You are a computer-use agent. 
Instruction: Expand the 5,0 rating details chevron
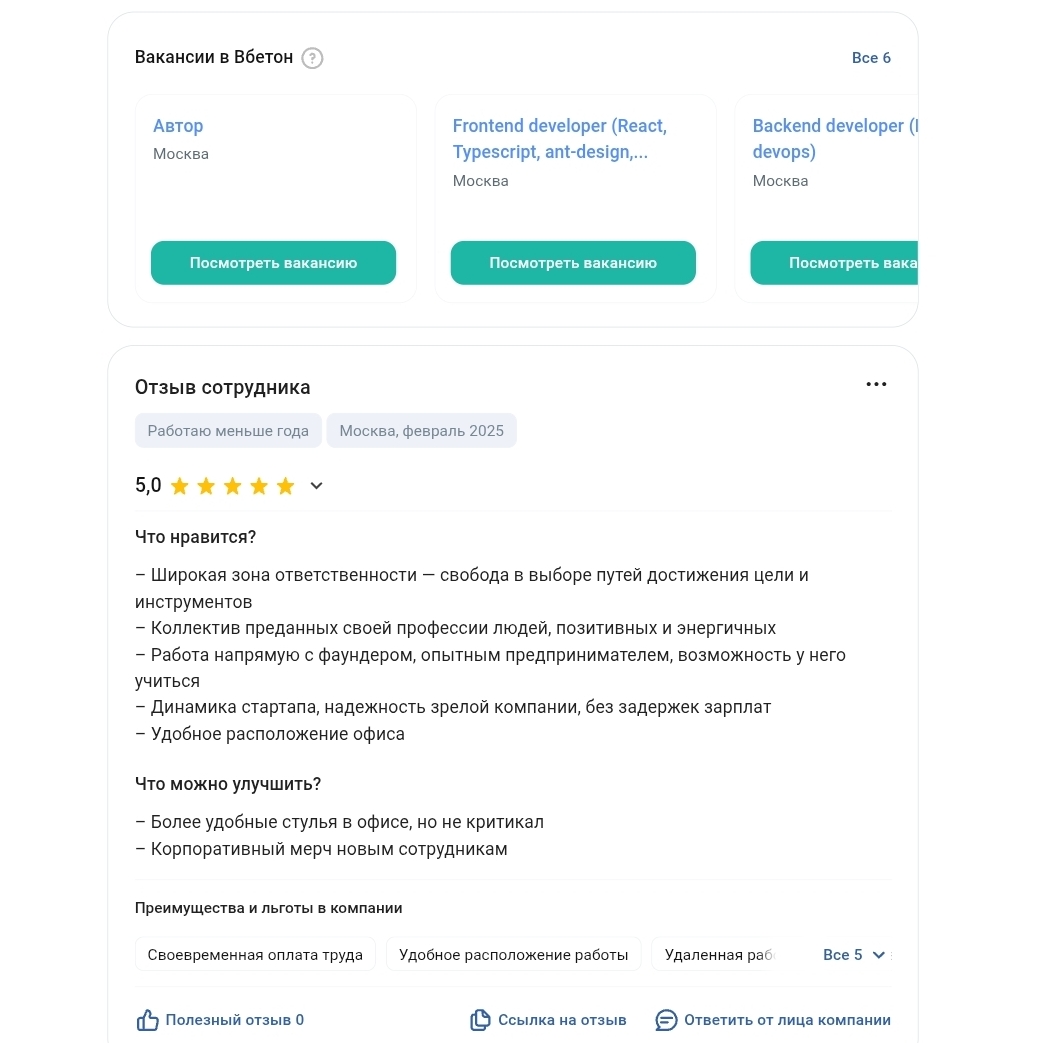[x=316, y=485]
